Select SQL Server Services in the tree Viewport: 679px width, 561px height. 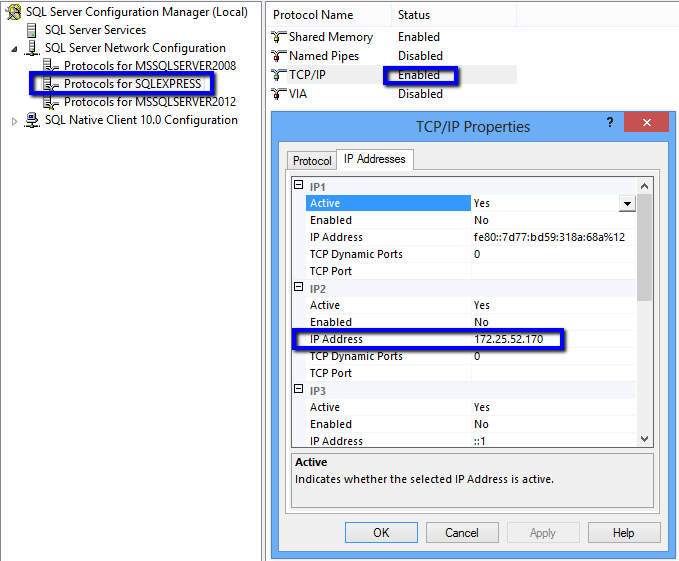pos(95,30)
